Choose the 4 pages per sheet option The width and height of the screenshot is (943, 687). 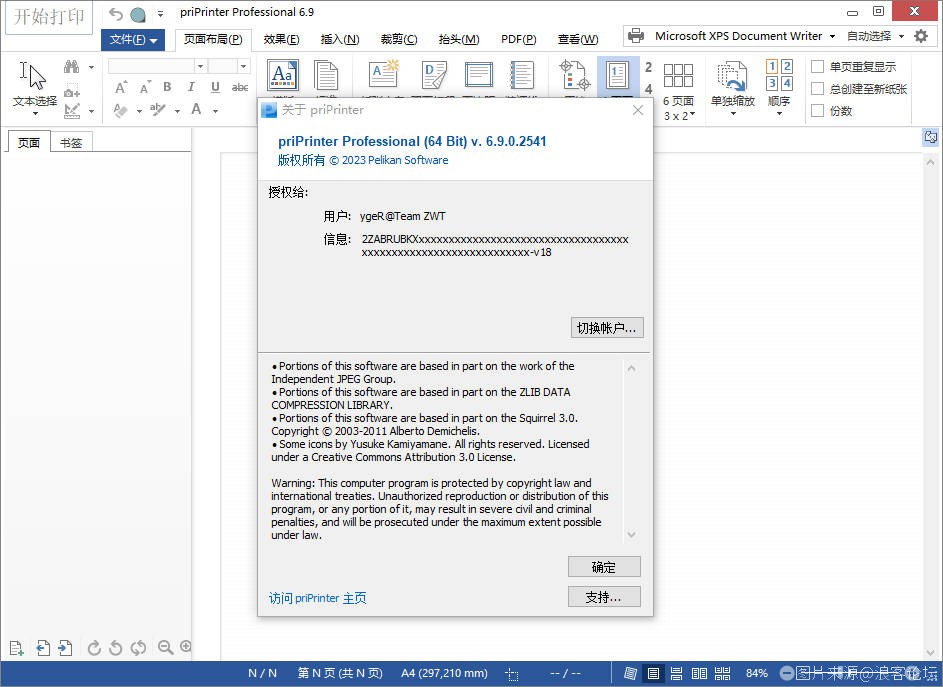point(648,89)
